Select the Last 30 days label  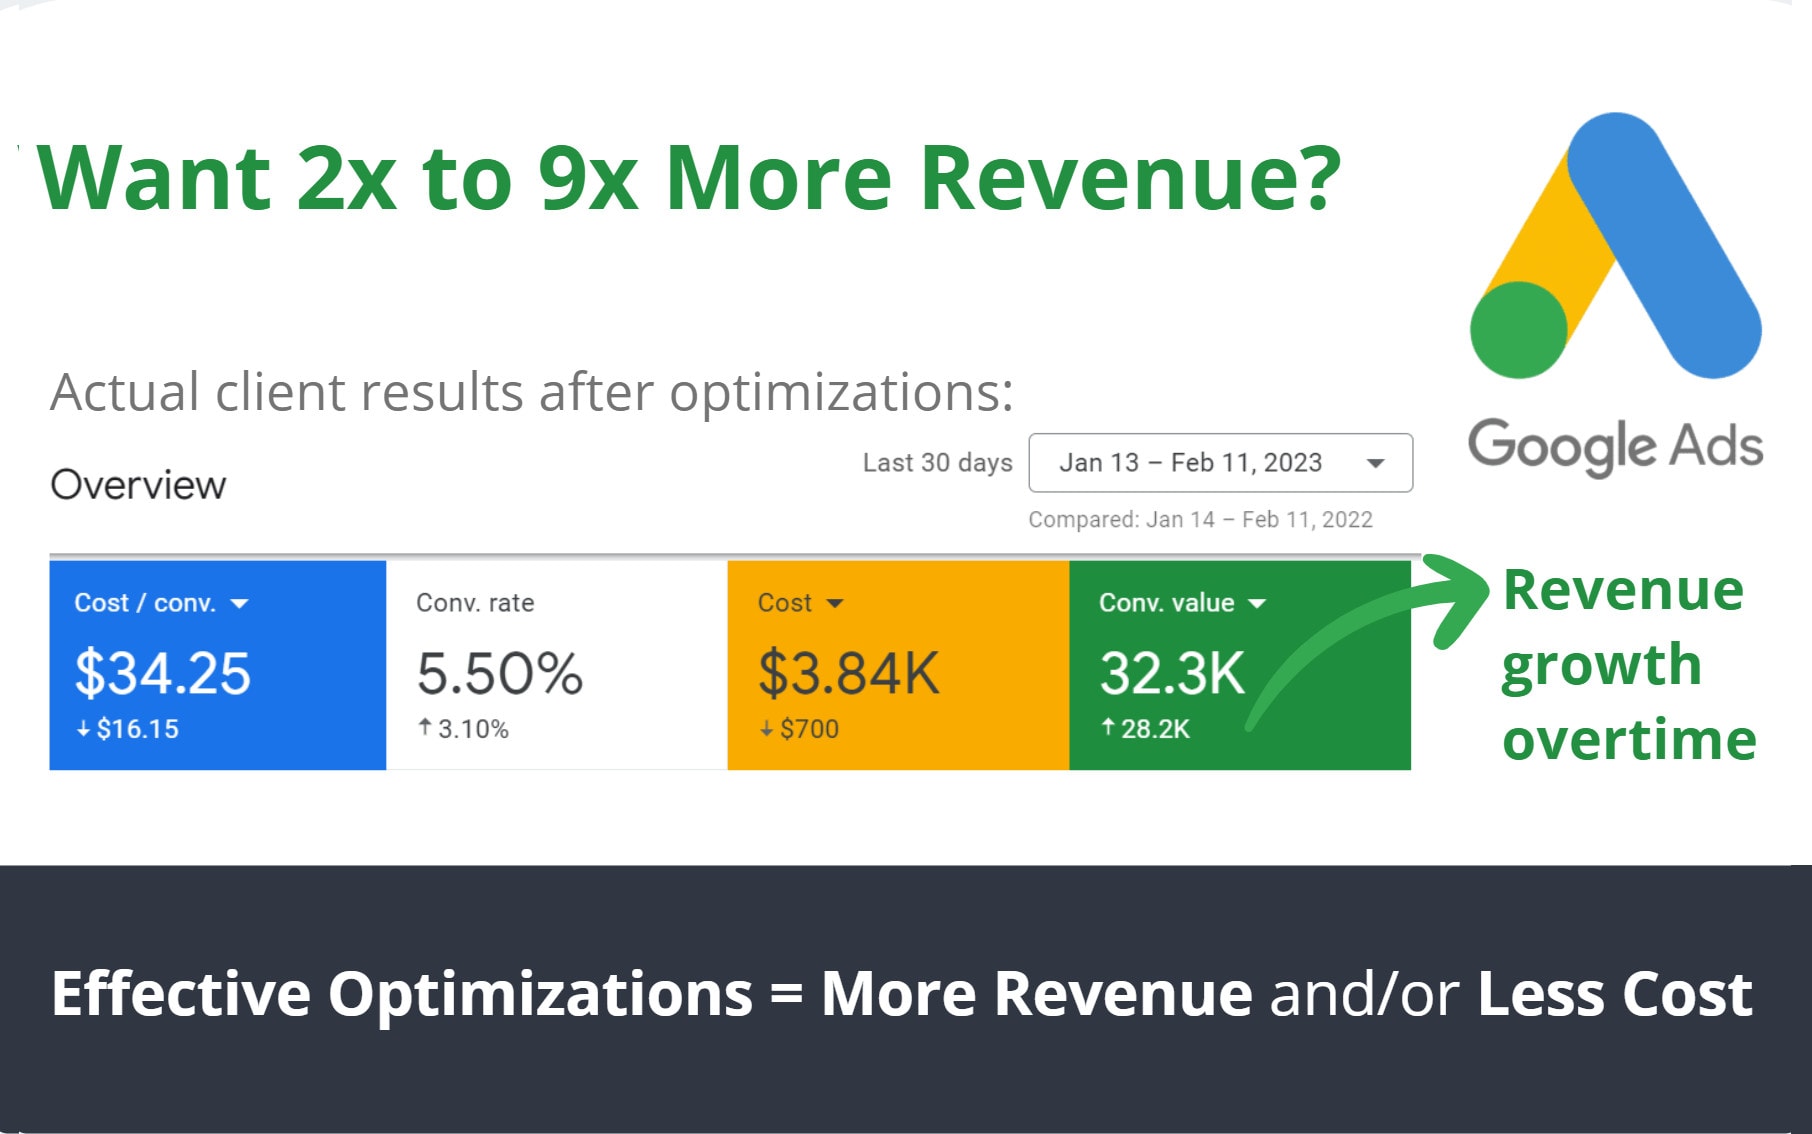pos(937,462)
